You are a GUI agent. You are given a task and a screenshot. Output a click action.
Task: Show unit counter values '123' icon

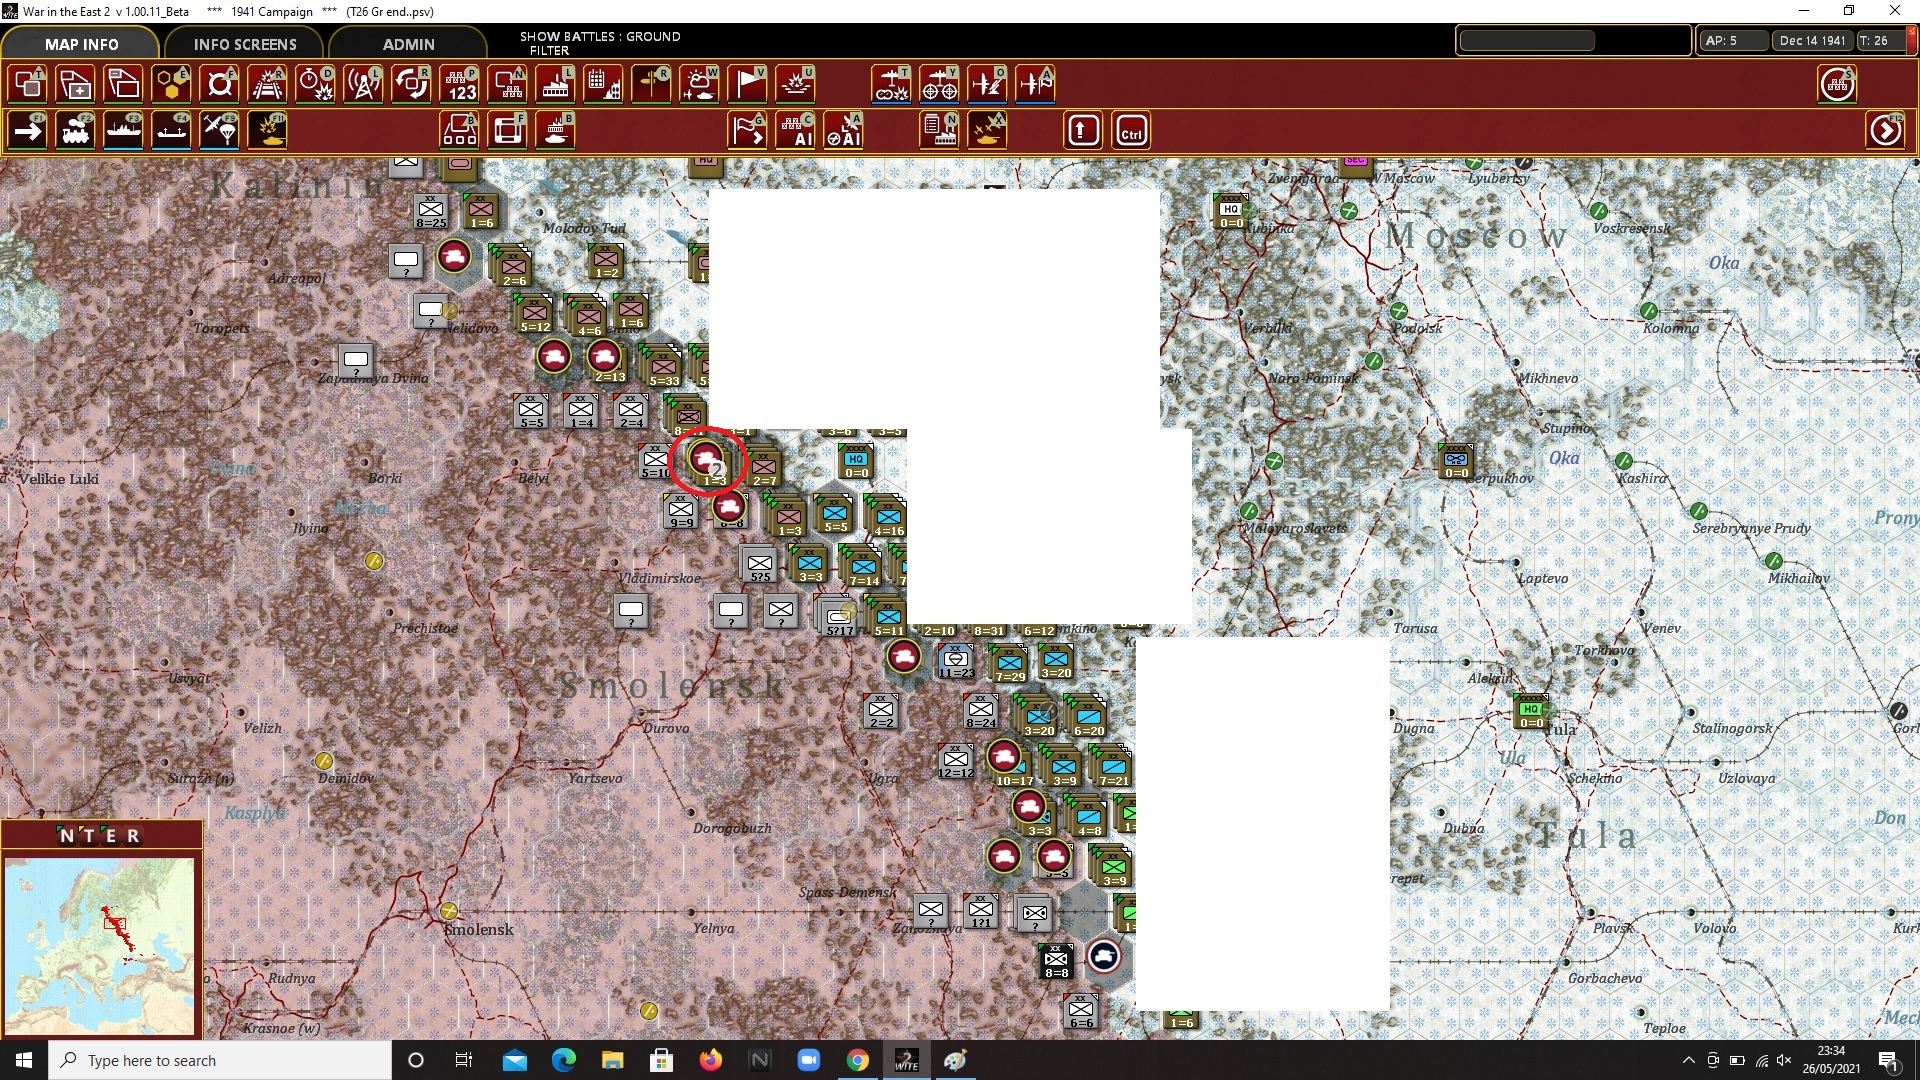460,84
